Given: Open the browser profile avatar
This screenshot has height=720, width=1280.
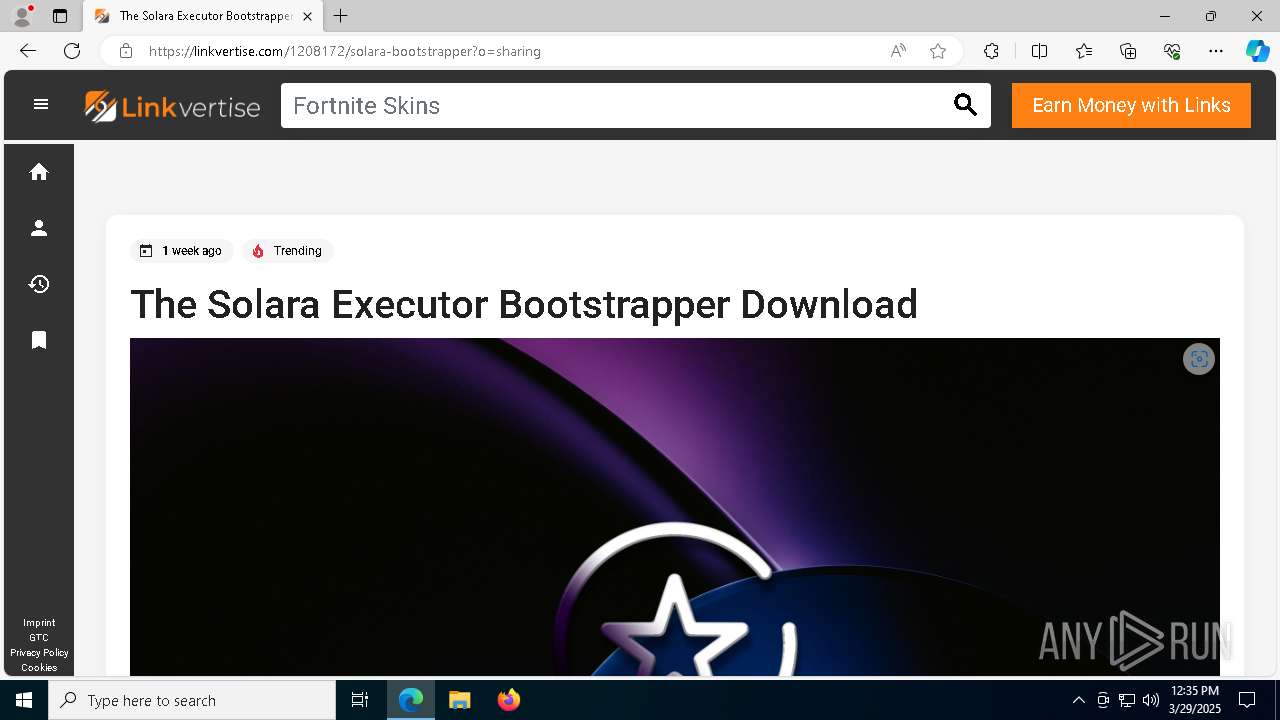Looking at the screenshot, I should (x=22, y=16).
